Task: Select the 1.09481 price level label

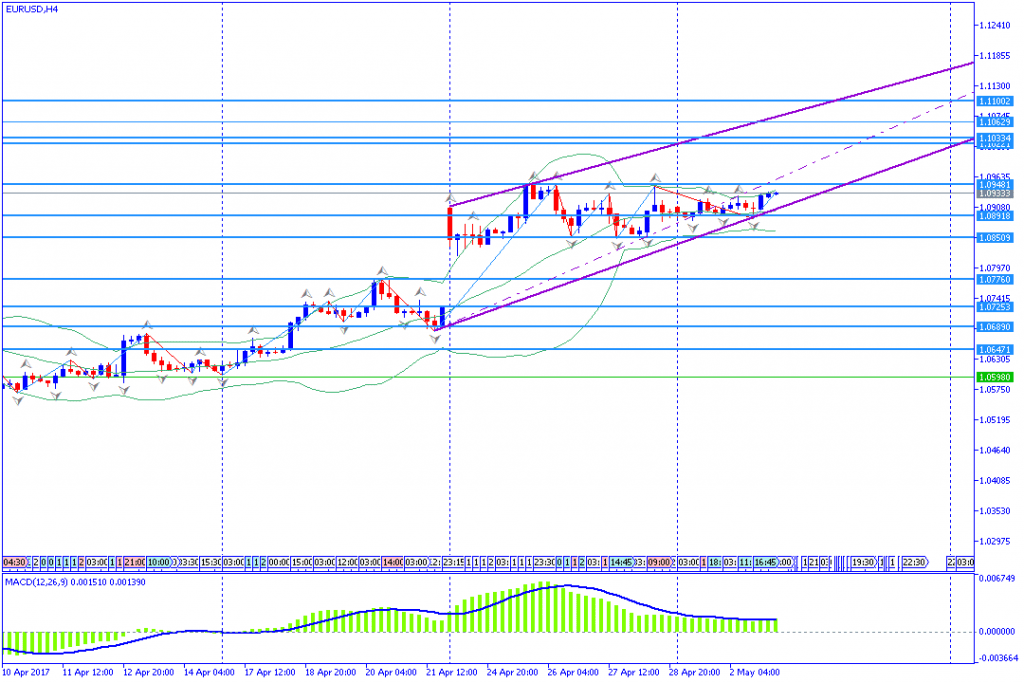Action: (995, 185)
